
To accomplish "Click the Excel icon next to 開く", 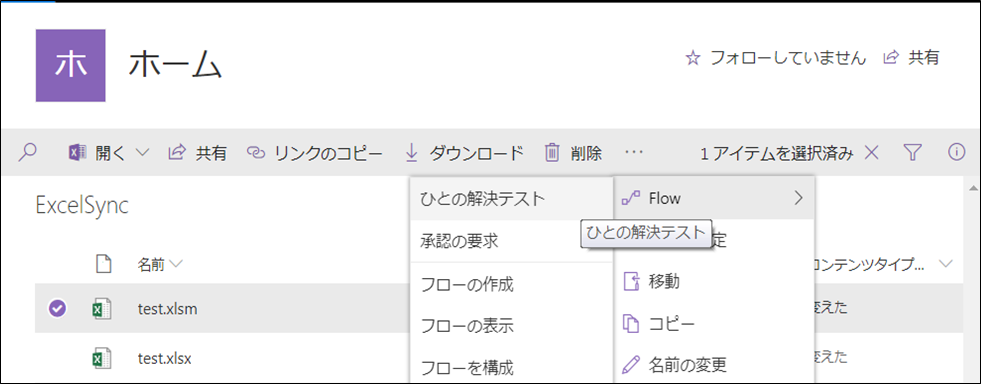I will 77,152.
